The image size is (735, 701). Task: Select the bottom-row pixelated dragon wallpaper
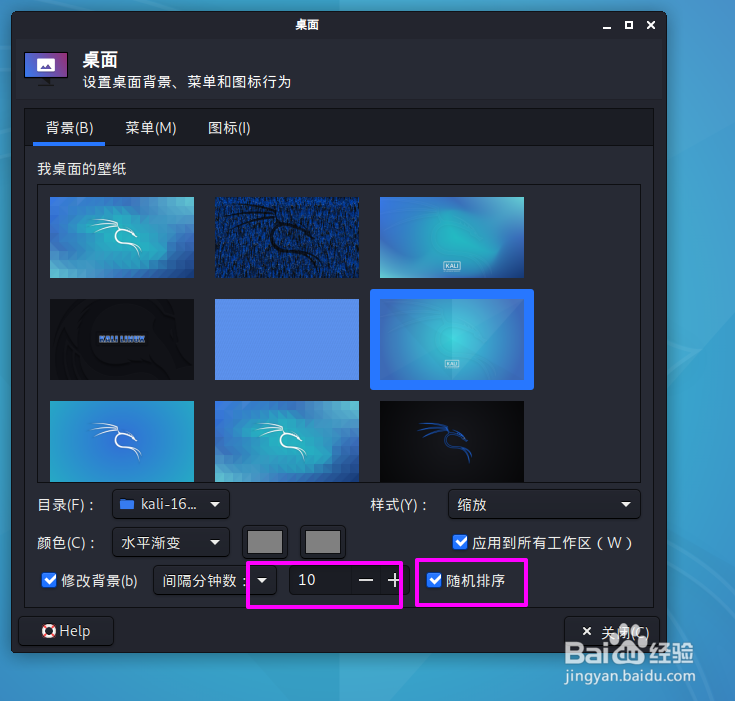[287, 441]
